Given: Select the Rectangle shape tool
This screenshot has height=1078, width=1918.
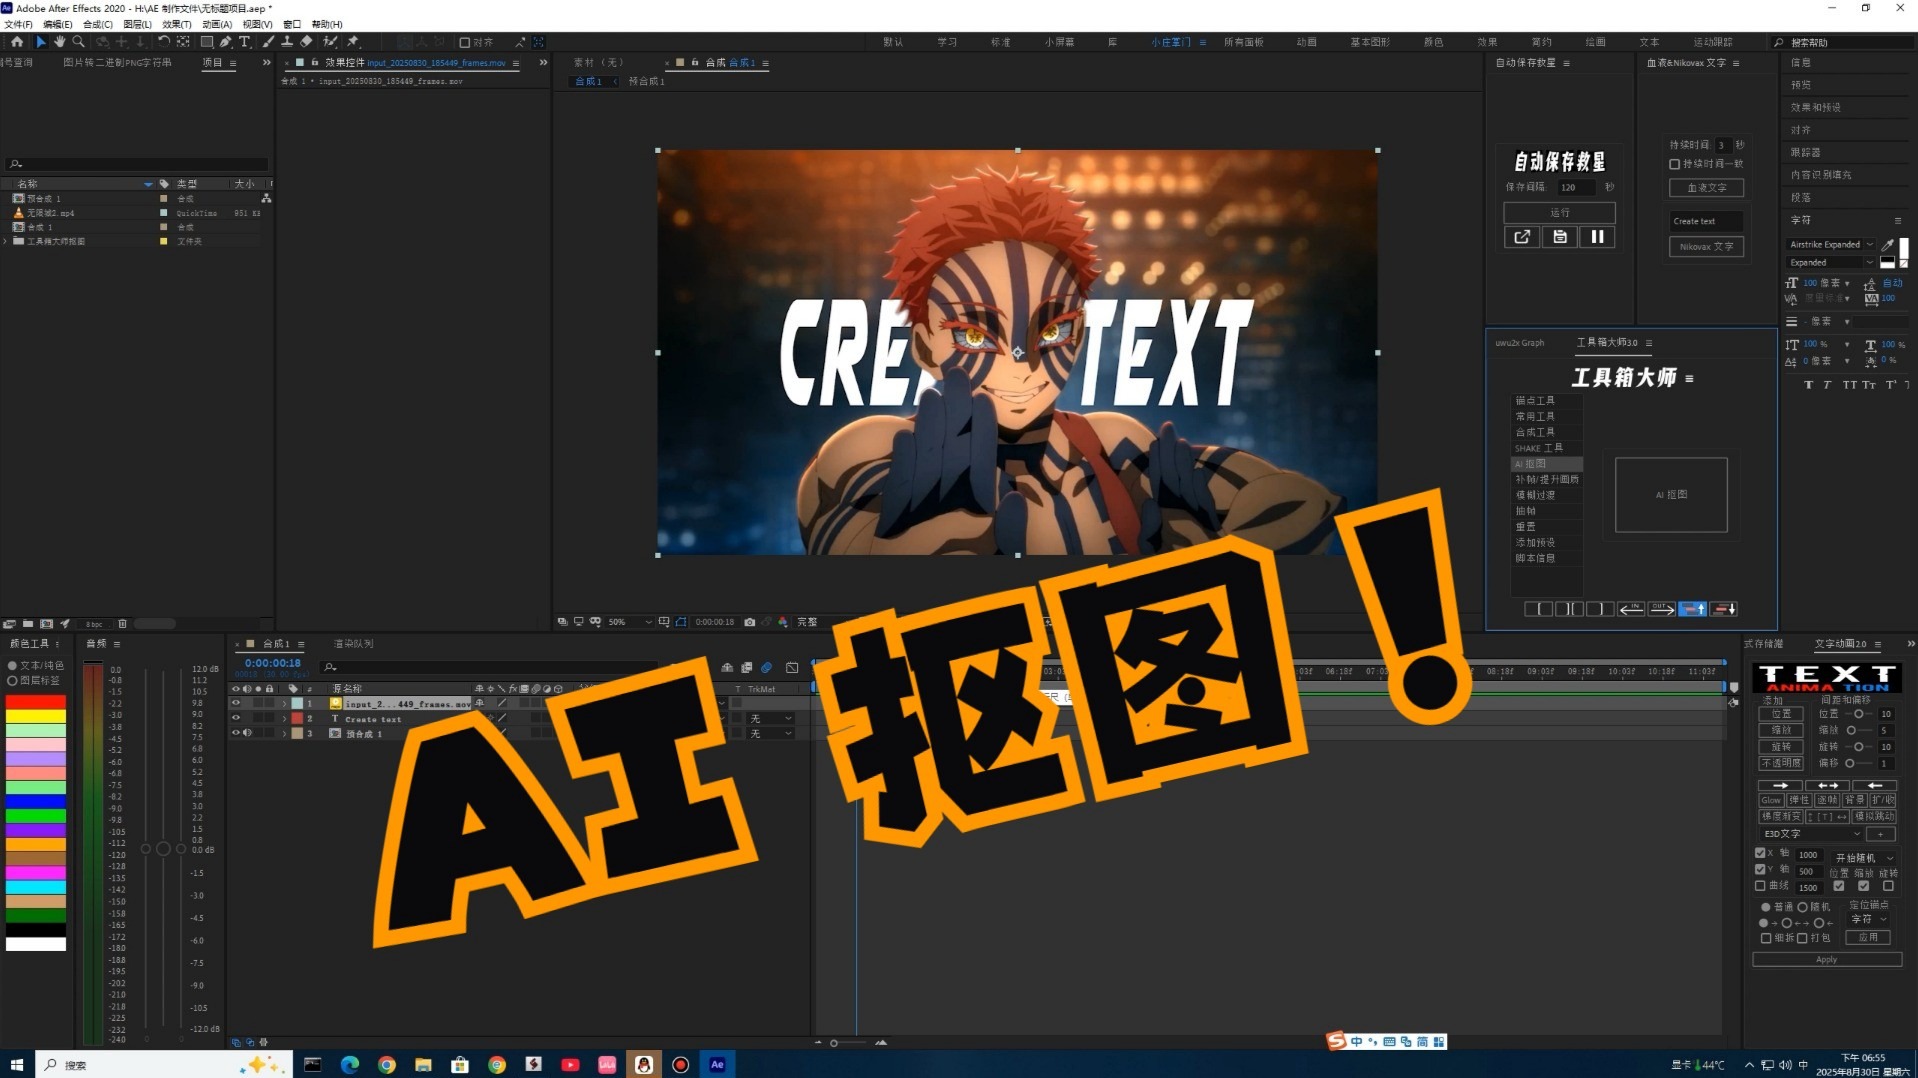Looking at the screenshot, I should pyautogui.click(x=207, y=42).
